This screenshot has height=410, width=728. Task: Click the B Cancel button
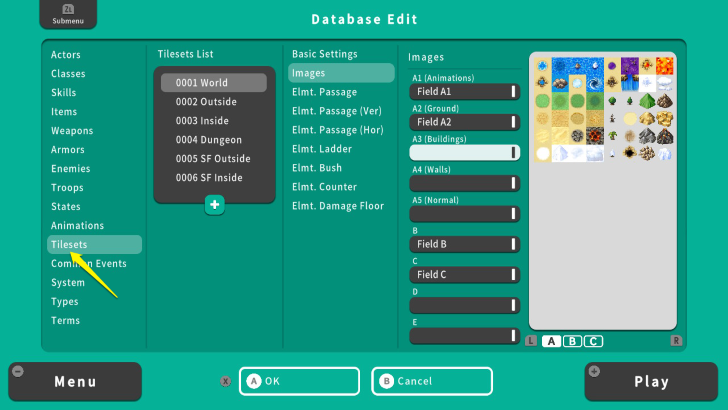click(x=432, y=381)
